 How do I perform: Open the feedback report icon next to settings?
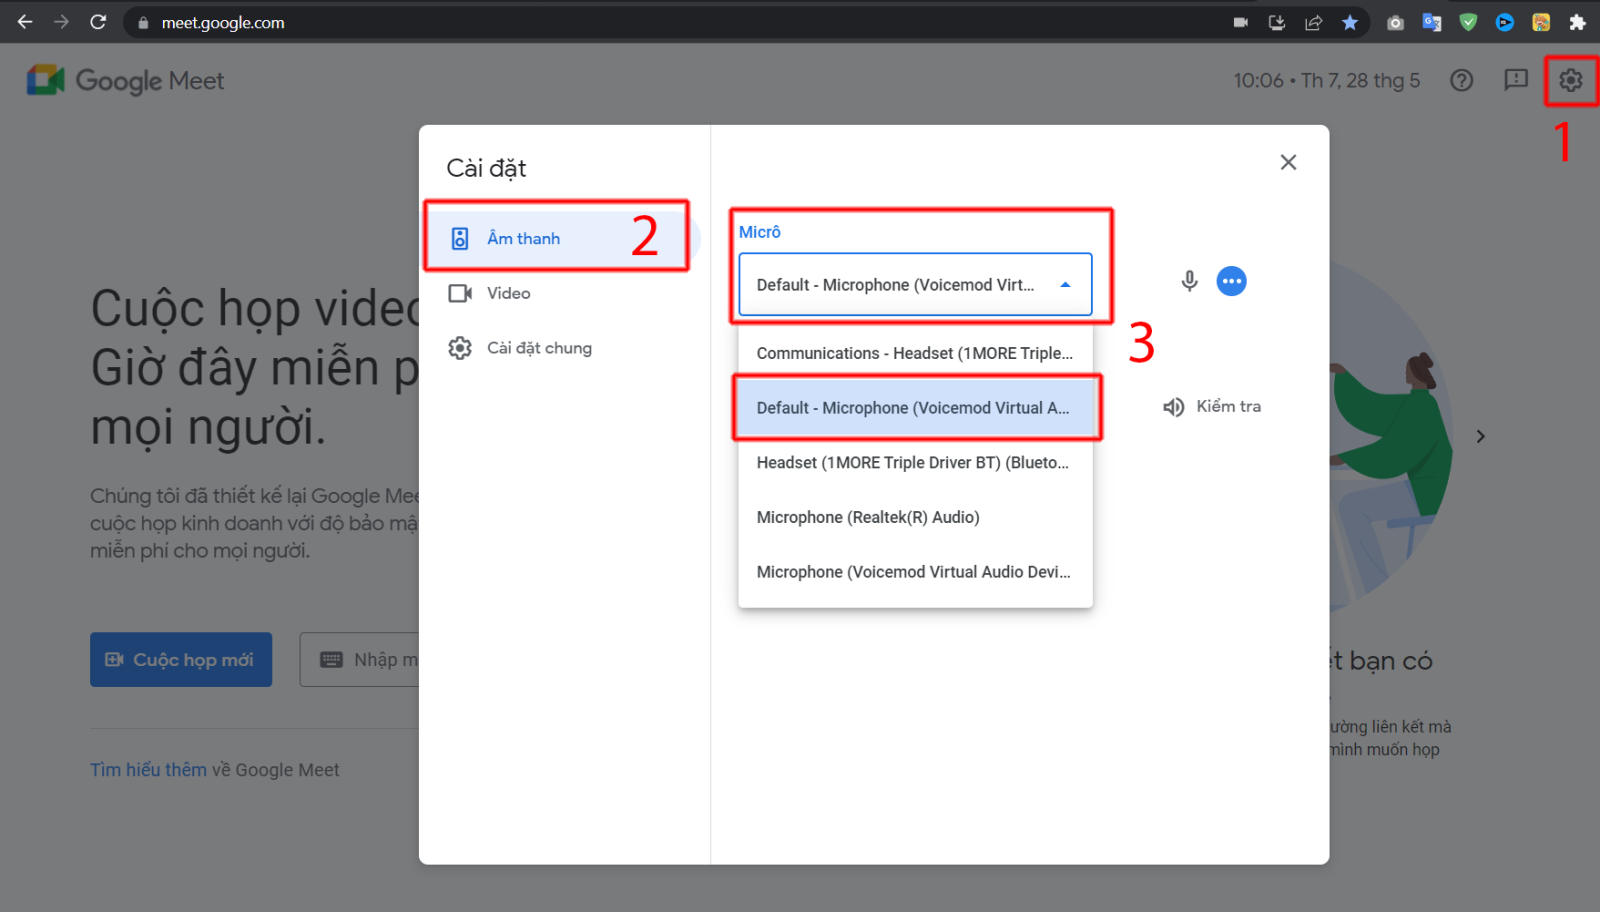click(x=1516, y=81)
